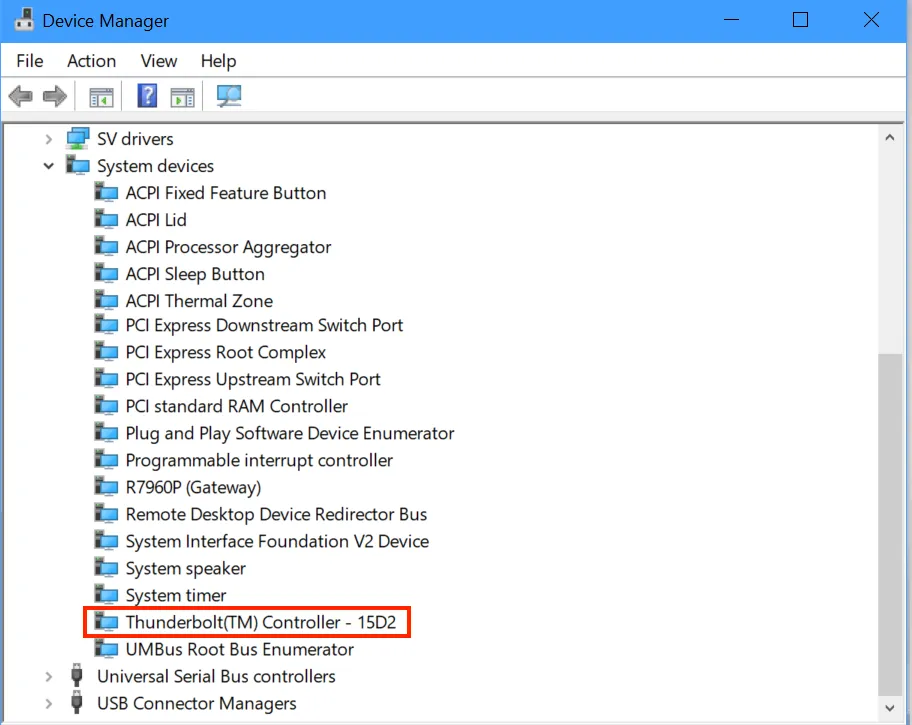This screenshot has height=725, width=912.
Task: Click the Forward navigation arrow
Action: coord(55,96)
